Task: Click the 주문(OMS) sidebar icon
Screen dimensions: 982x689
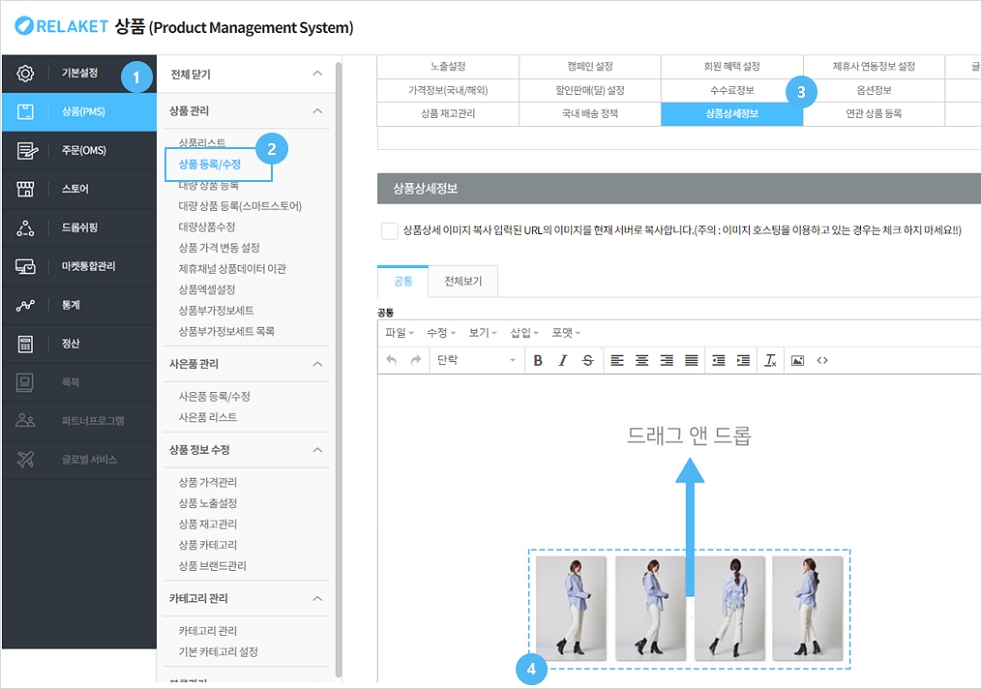Action: click(26, 151)
